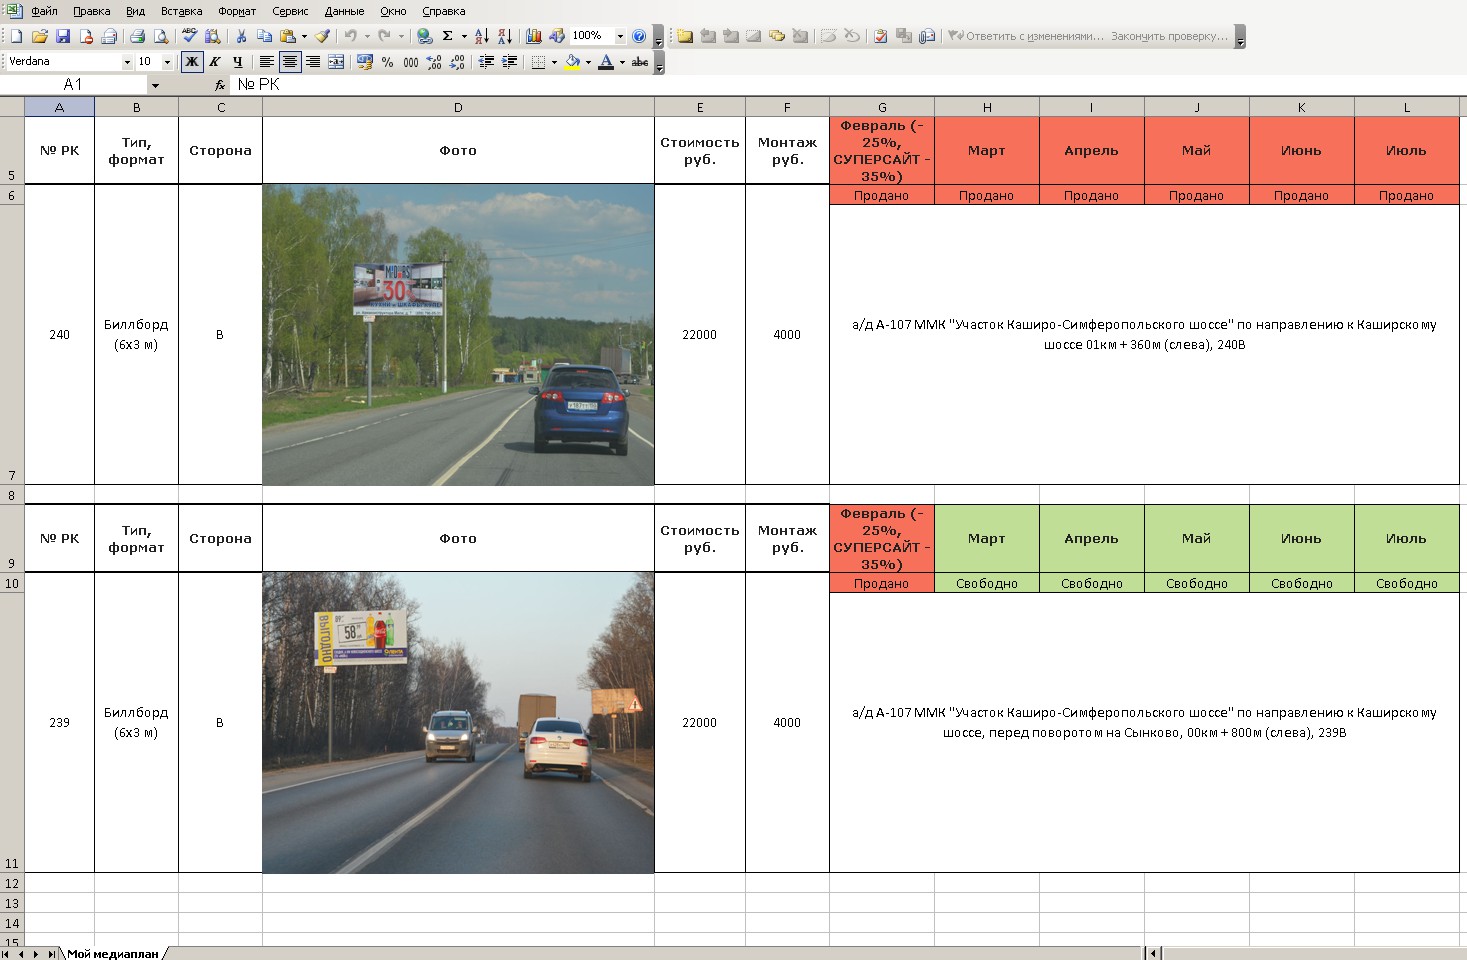The image size is (1467, 960).
Task: Expand the Paste options dropdown arrow
Action: click(304, 36)
